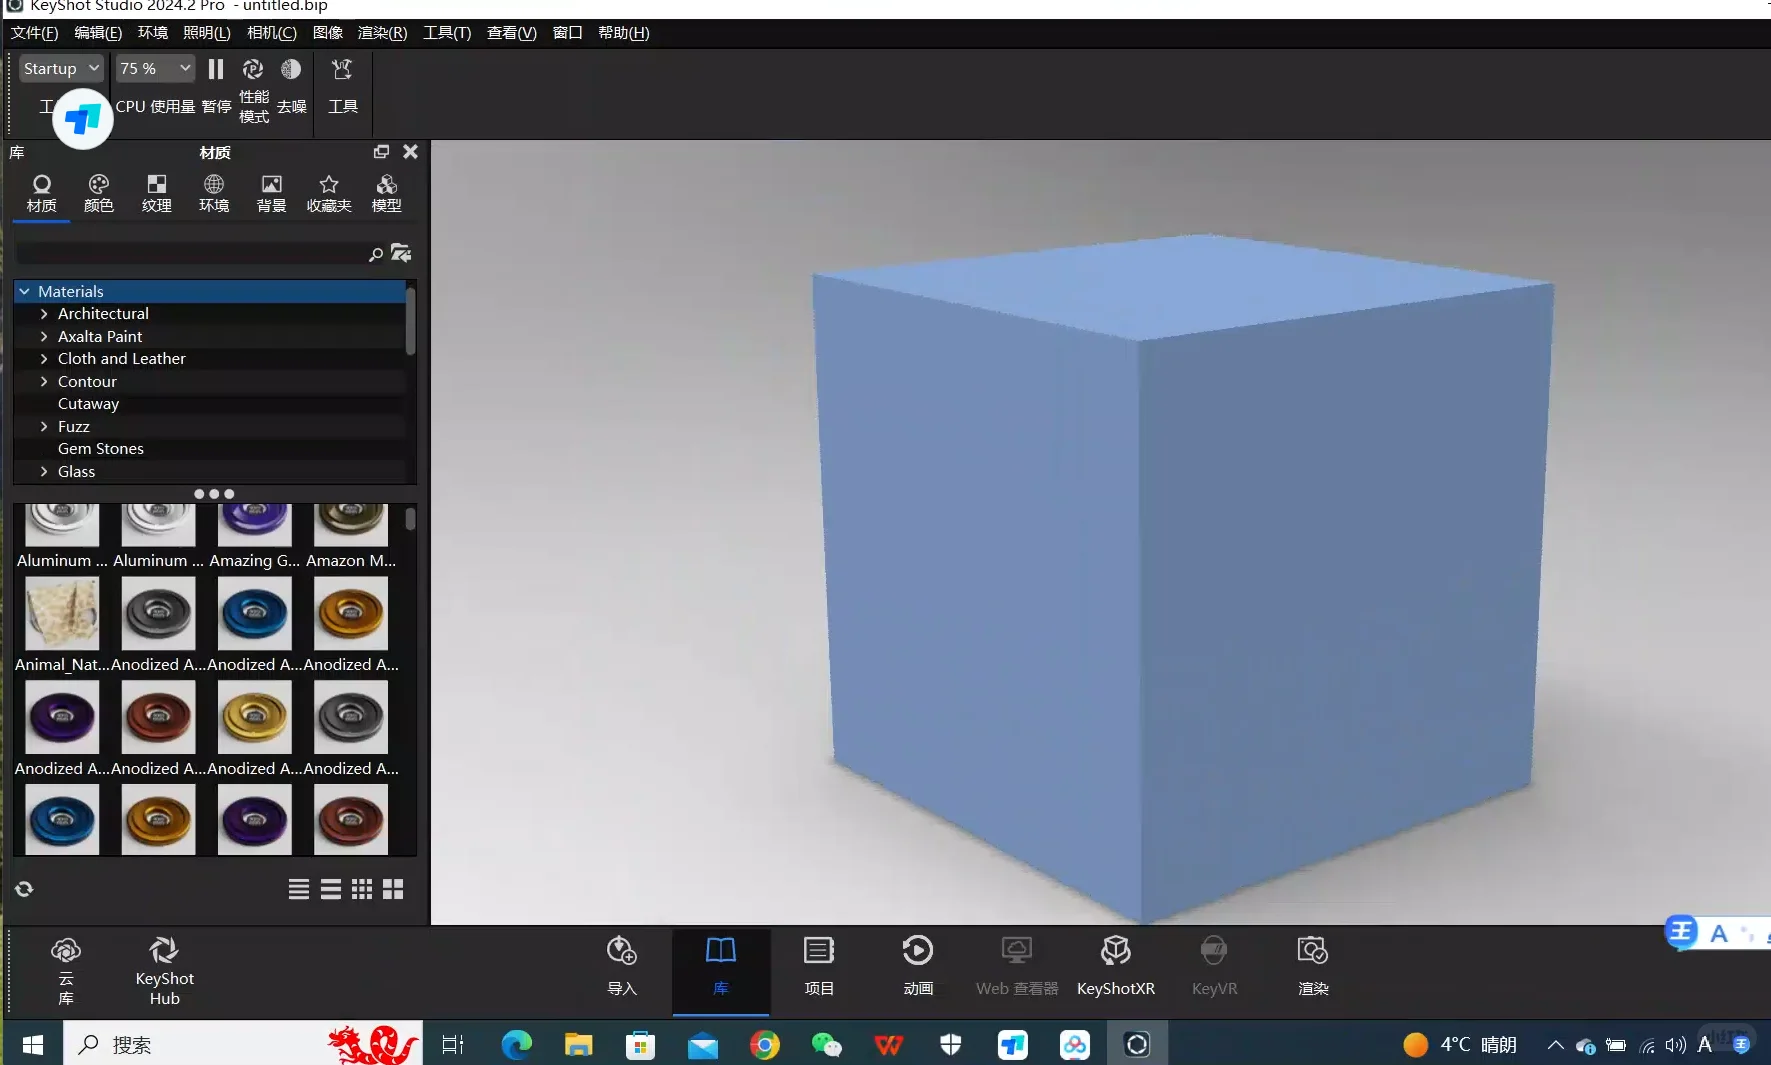Open the 渲染 render dialog

(x=1313, y=966)
